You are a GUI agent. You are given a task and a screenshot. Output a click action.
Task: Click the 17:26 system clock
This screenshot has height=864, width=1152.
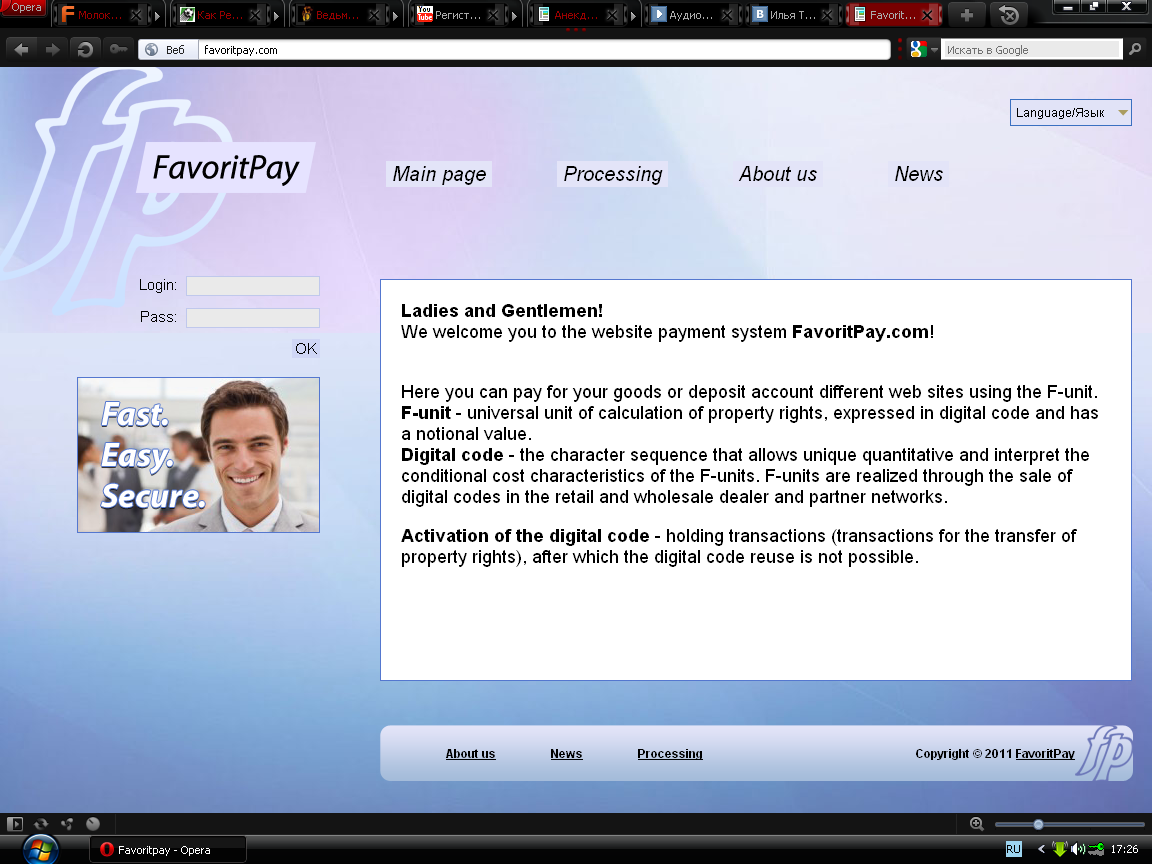[x=1124, y=849]
